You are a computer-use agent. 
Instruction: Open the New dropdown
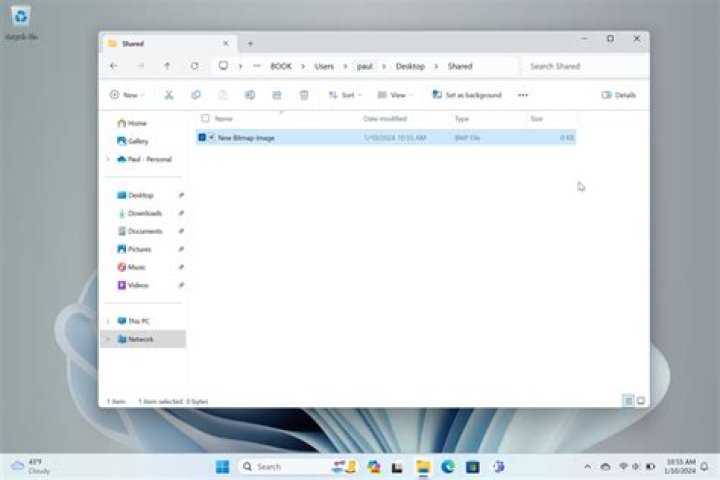point(127,95)
